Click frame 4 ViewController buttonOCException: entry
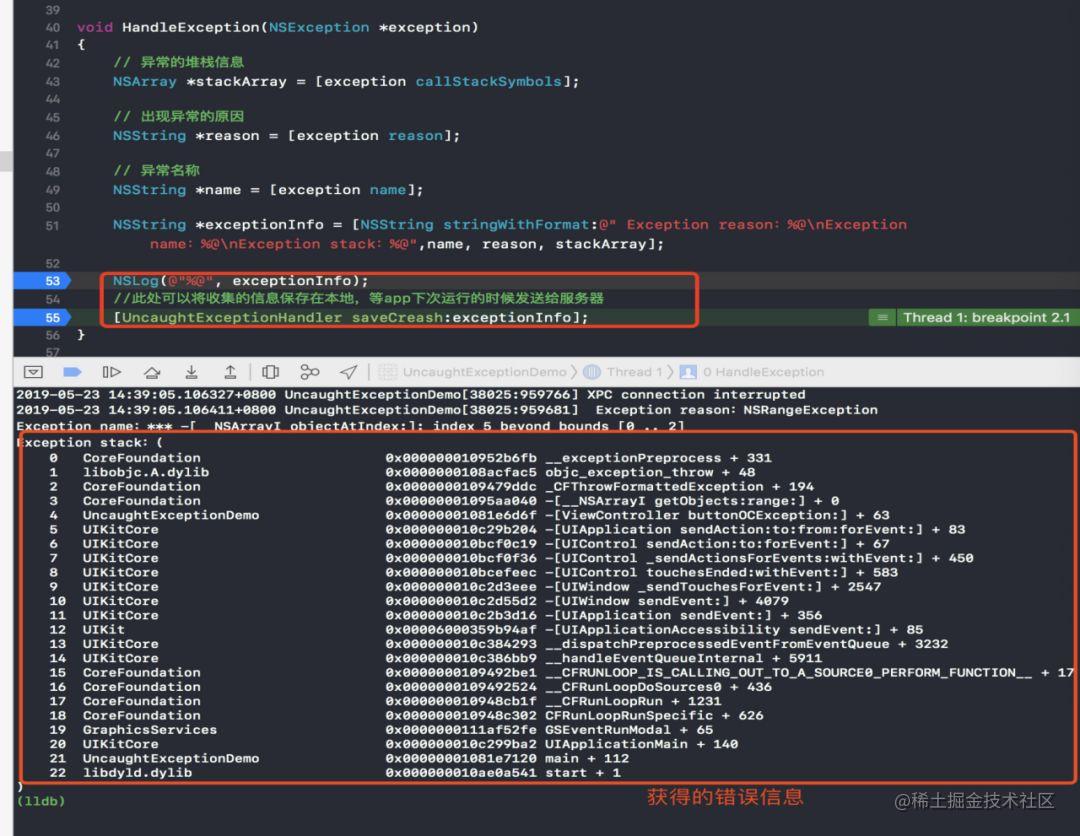 [469, 515]
